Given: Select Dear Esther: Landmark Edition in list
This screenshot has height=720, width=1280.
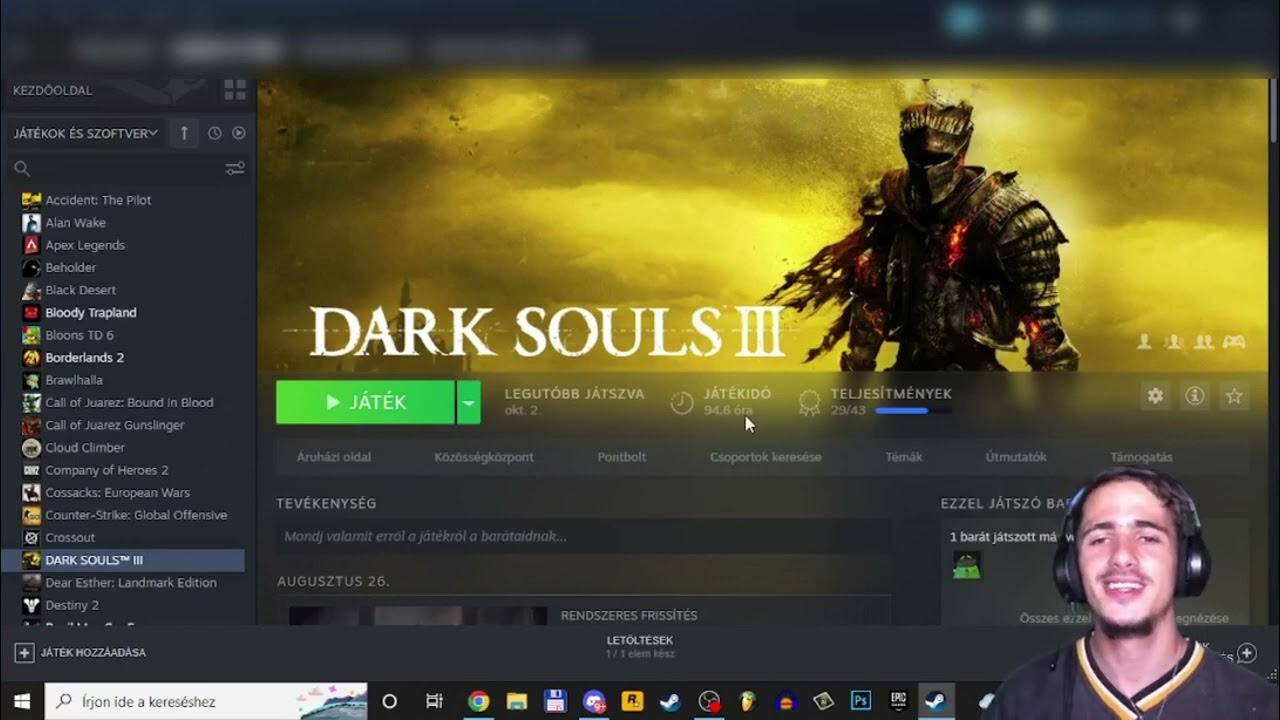Looking at the screenshot, I should 130,583.
